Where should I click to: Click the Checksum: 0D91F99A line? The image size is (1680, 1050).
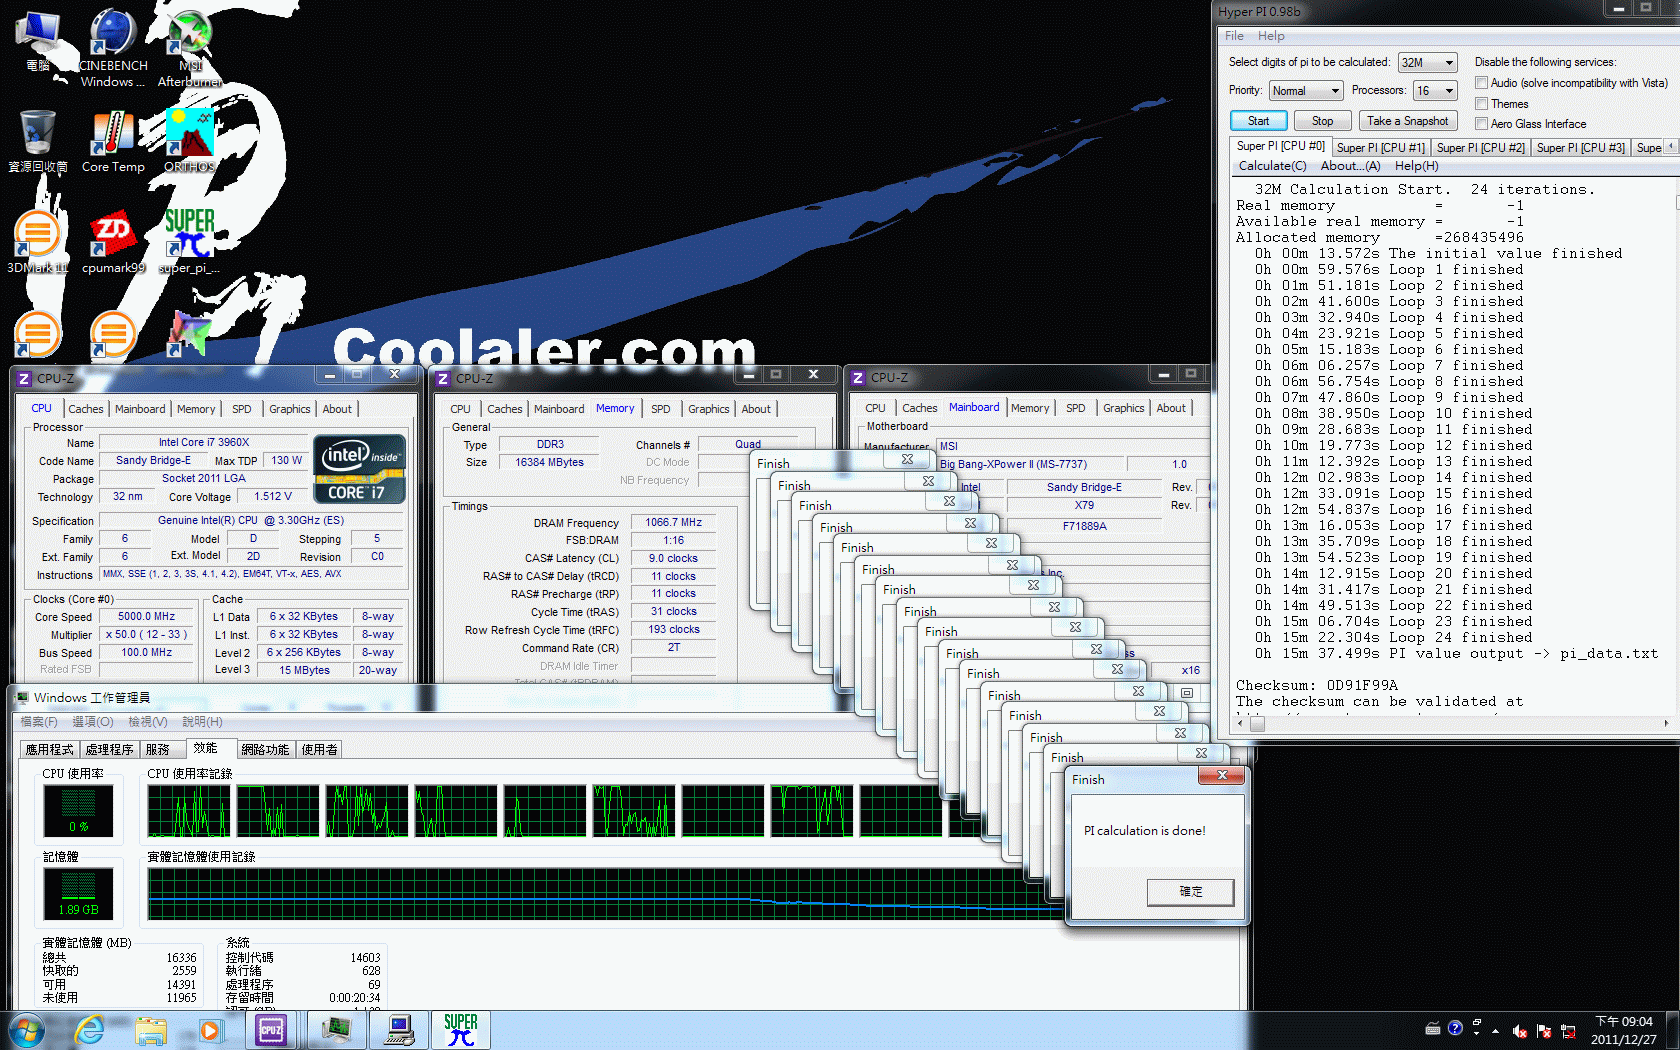pos(1316,686)
